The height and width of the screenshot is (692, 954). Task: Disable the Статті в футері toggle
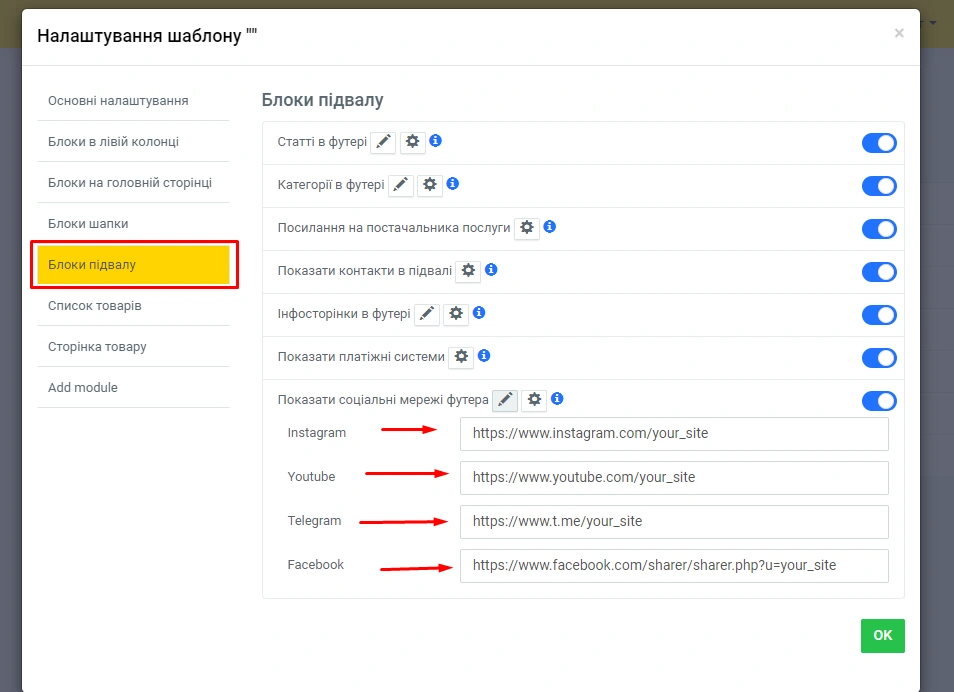[x=879, y=143]
